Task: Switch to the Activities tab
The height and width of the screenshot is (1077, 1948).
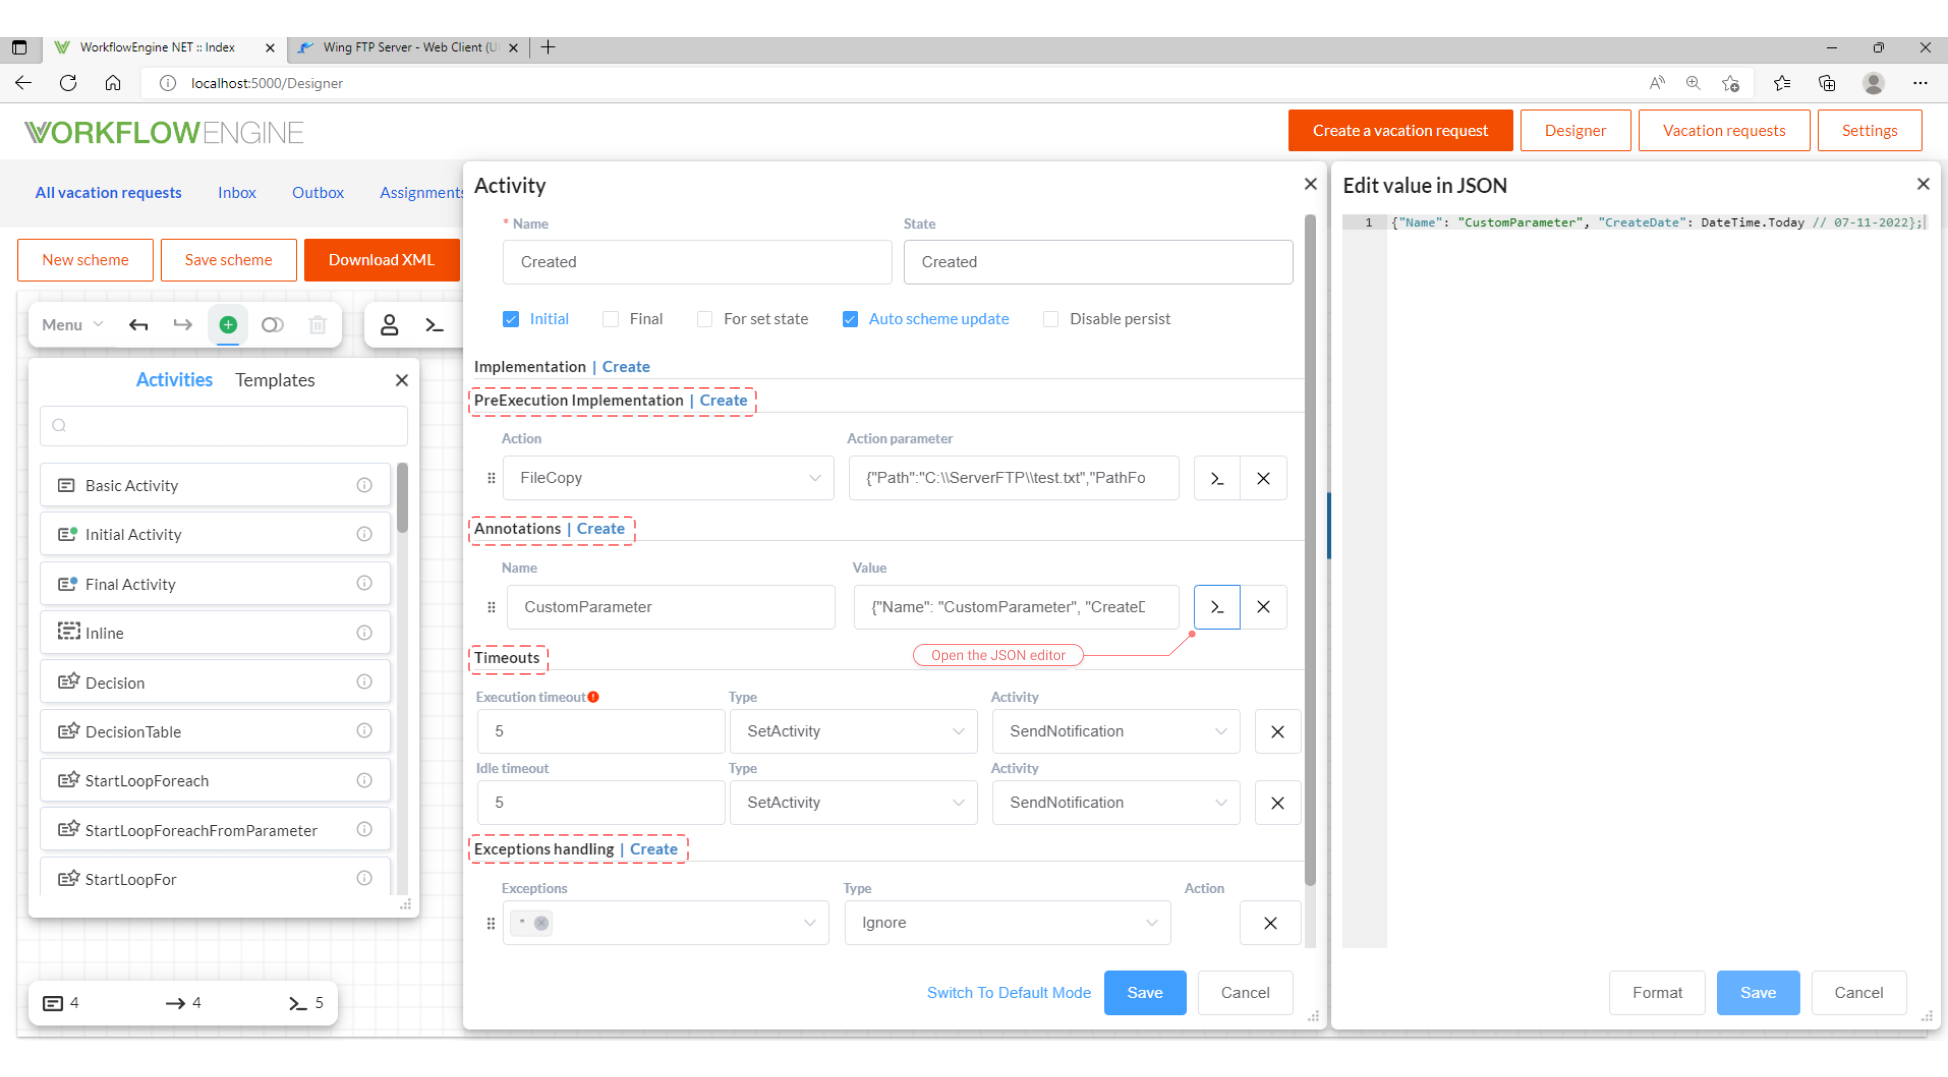Action: coord(174,380)
